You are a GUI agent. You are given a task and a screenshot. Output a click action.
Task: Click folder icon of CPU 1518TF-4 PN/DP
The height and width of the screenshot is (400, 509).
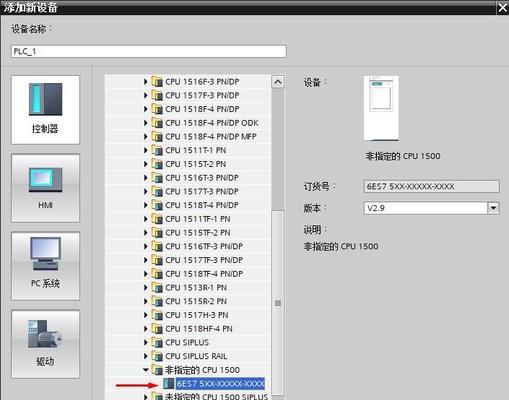(157, 273)
